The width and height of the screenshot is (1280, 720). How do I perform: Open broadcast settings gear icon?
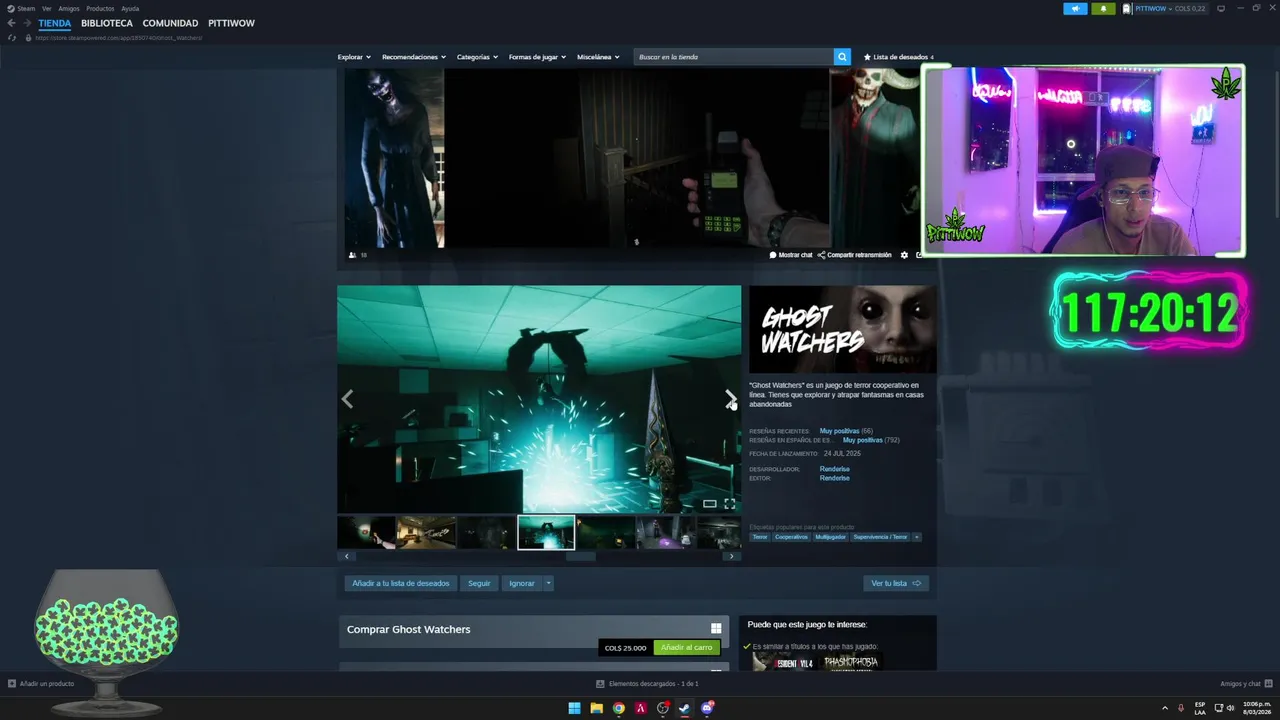904,255
